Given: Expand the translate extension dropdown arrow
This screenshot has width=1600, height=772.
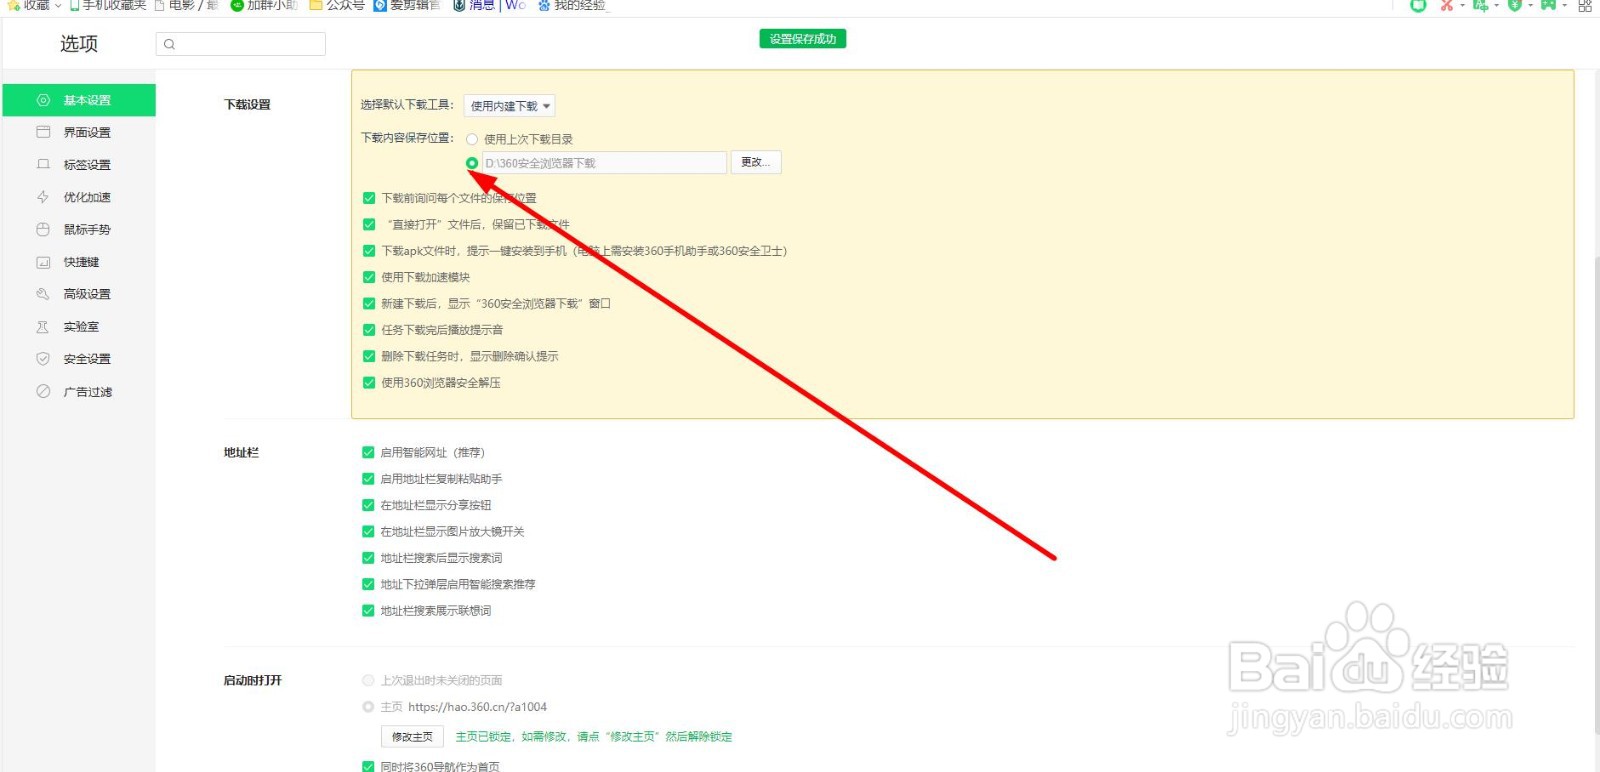Looking at the screenshot, I should pyautogui.click(x=1496, y=6).
